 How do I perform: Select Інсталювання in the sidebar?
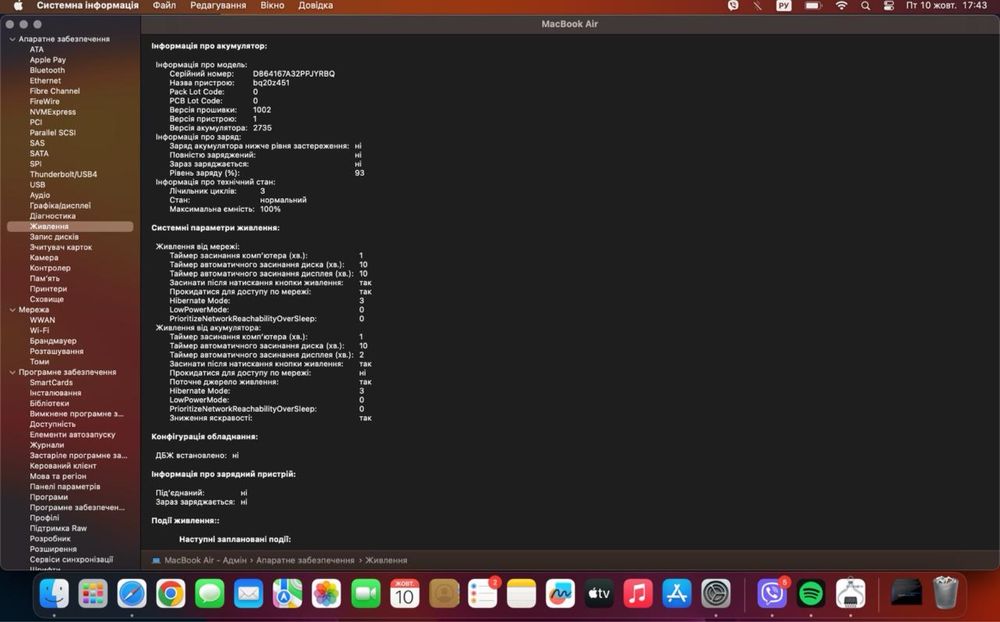point(55,393)
